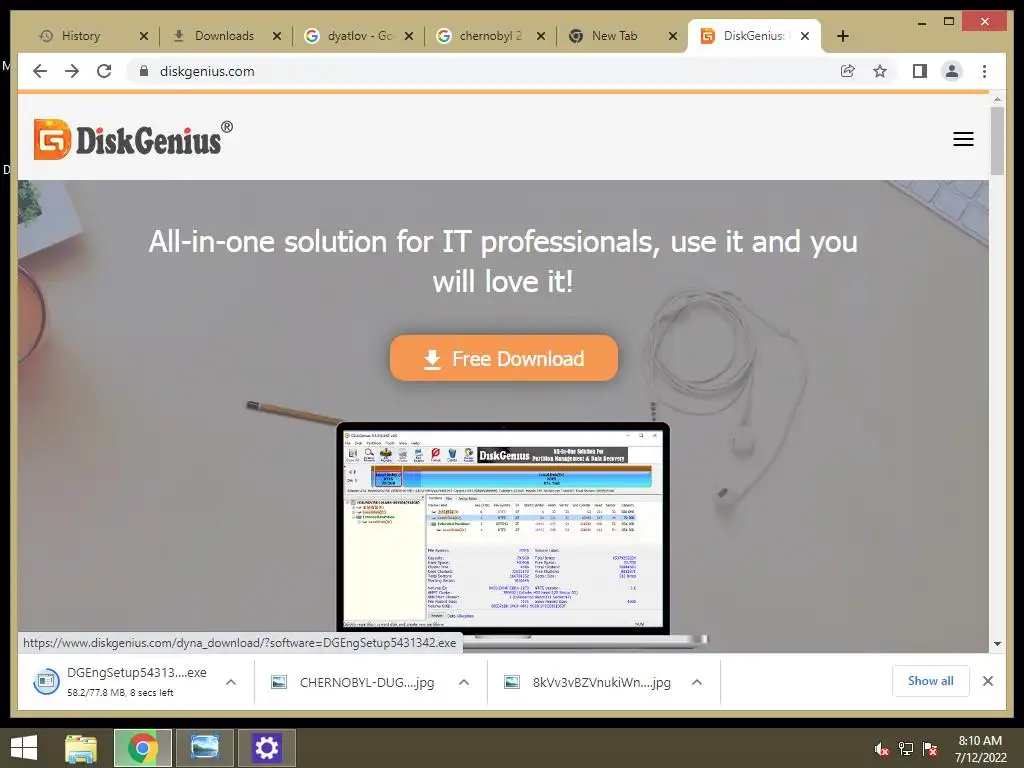Screen dimensions: 1024x768
Task: Click the vertical scrollbar thumb
Action: point(997,140)
